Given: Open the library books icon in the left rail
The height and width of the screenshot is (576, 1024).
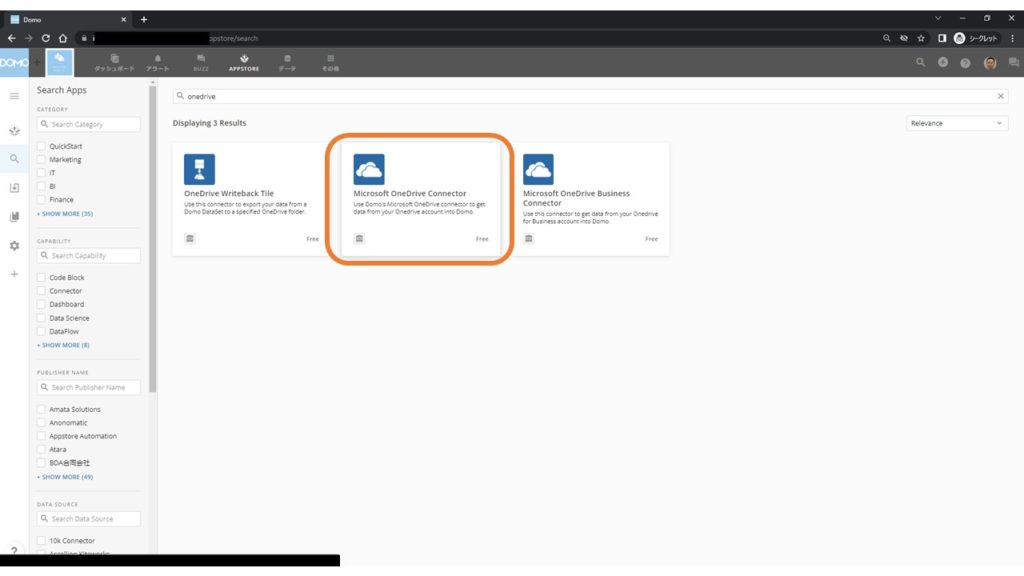Looking at the screenshot, I should pos(14,217).
